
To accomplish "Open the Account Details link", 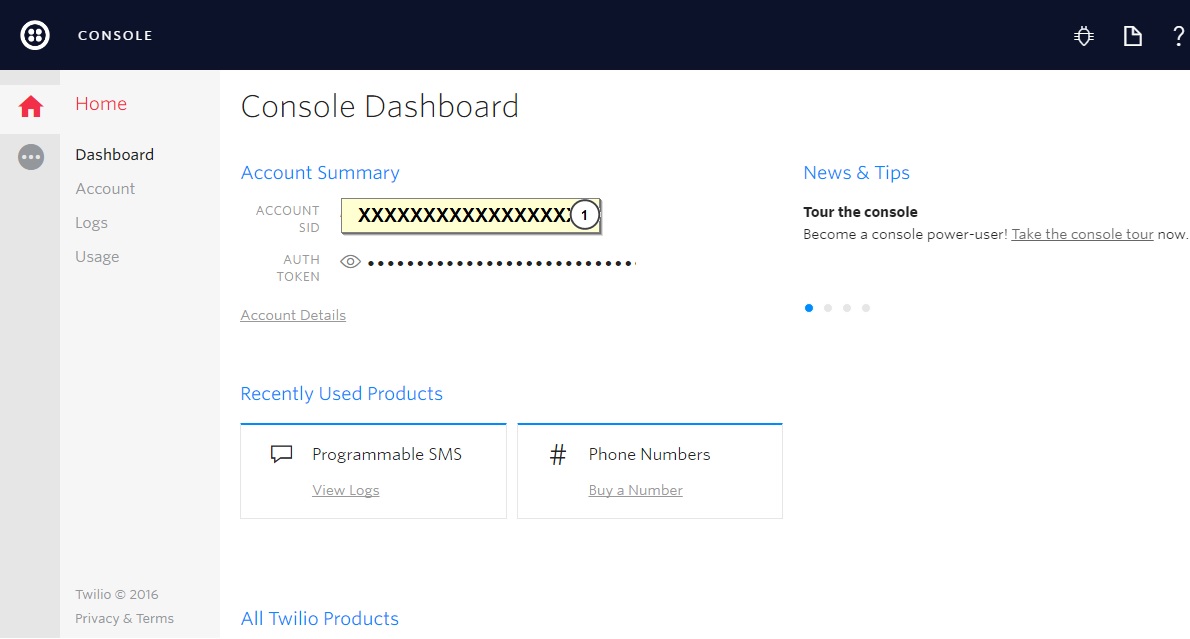I will click(x=293, y=315).
